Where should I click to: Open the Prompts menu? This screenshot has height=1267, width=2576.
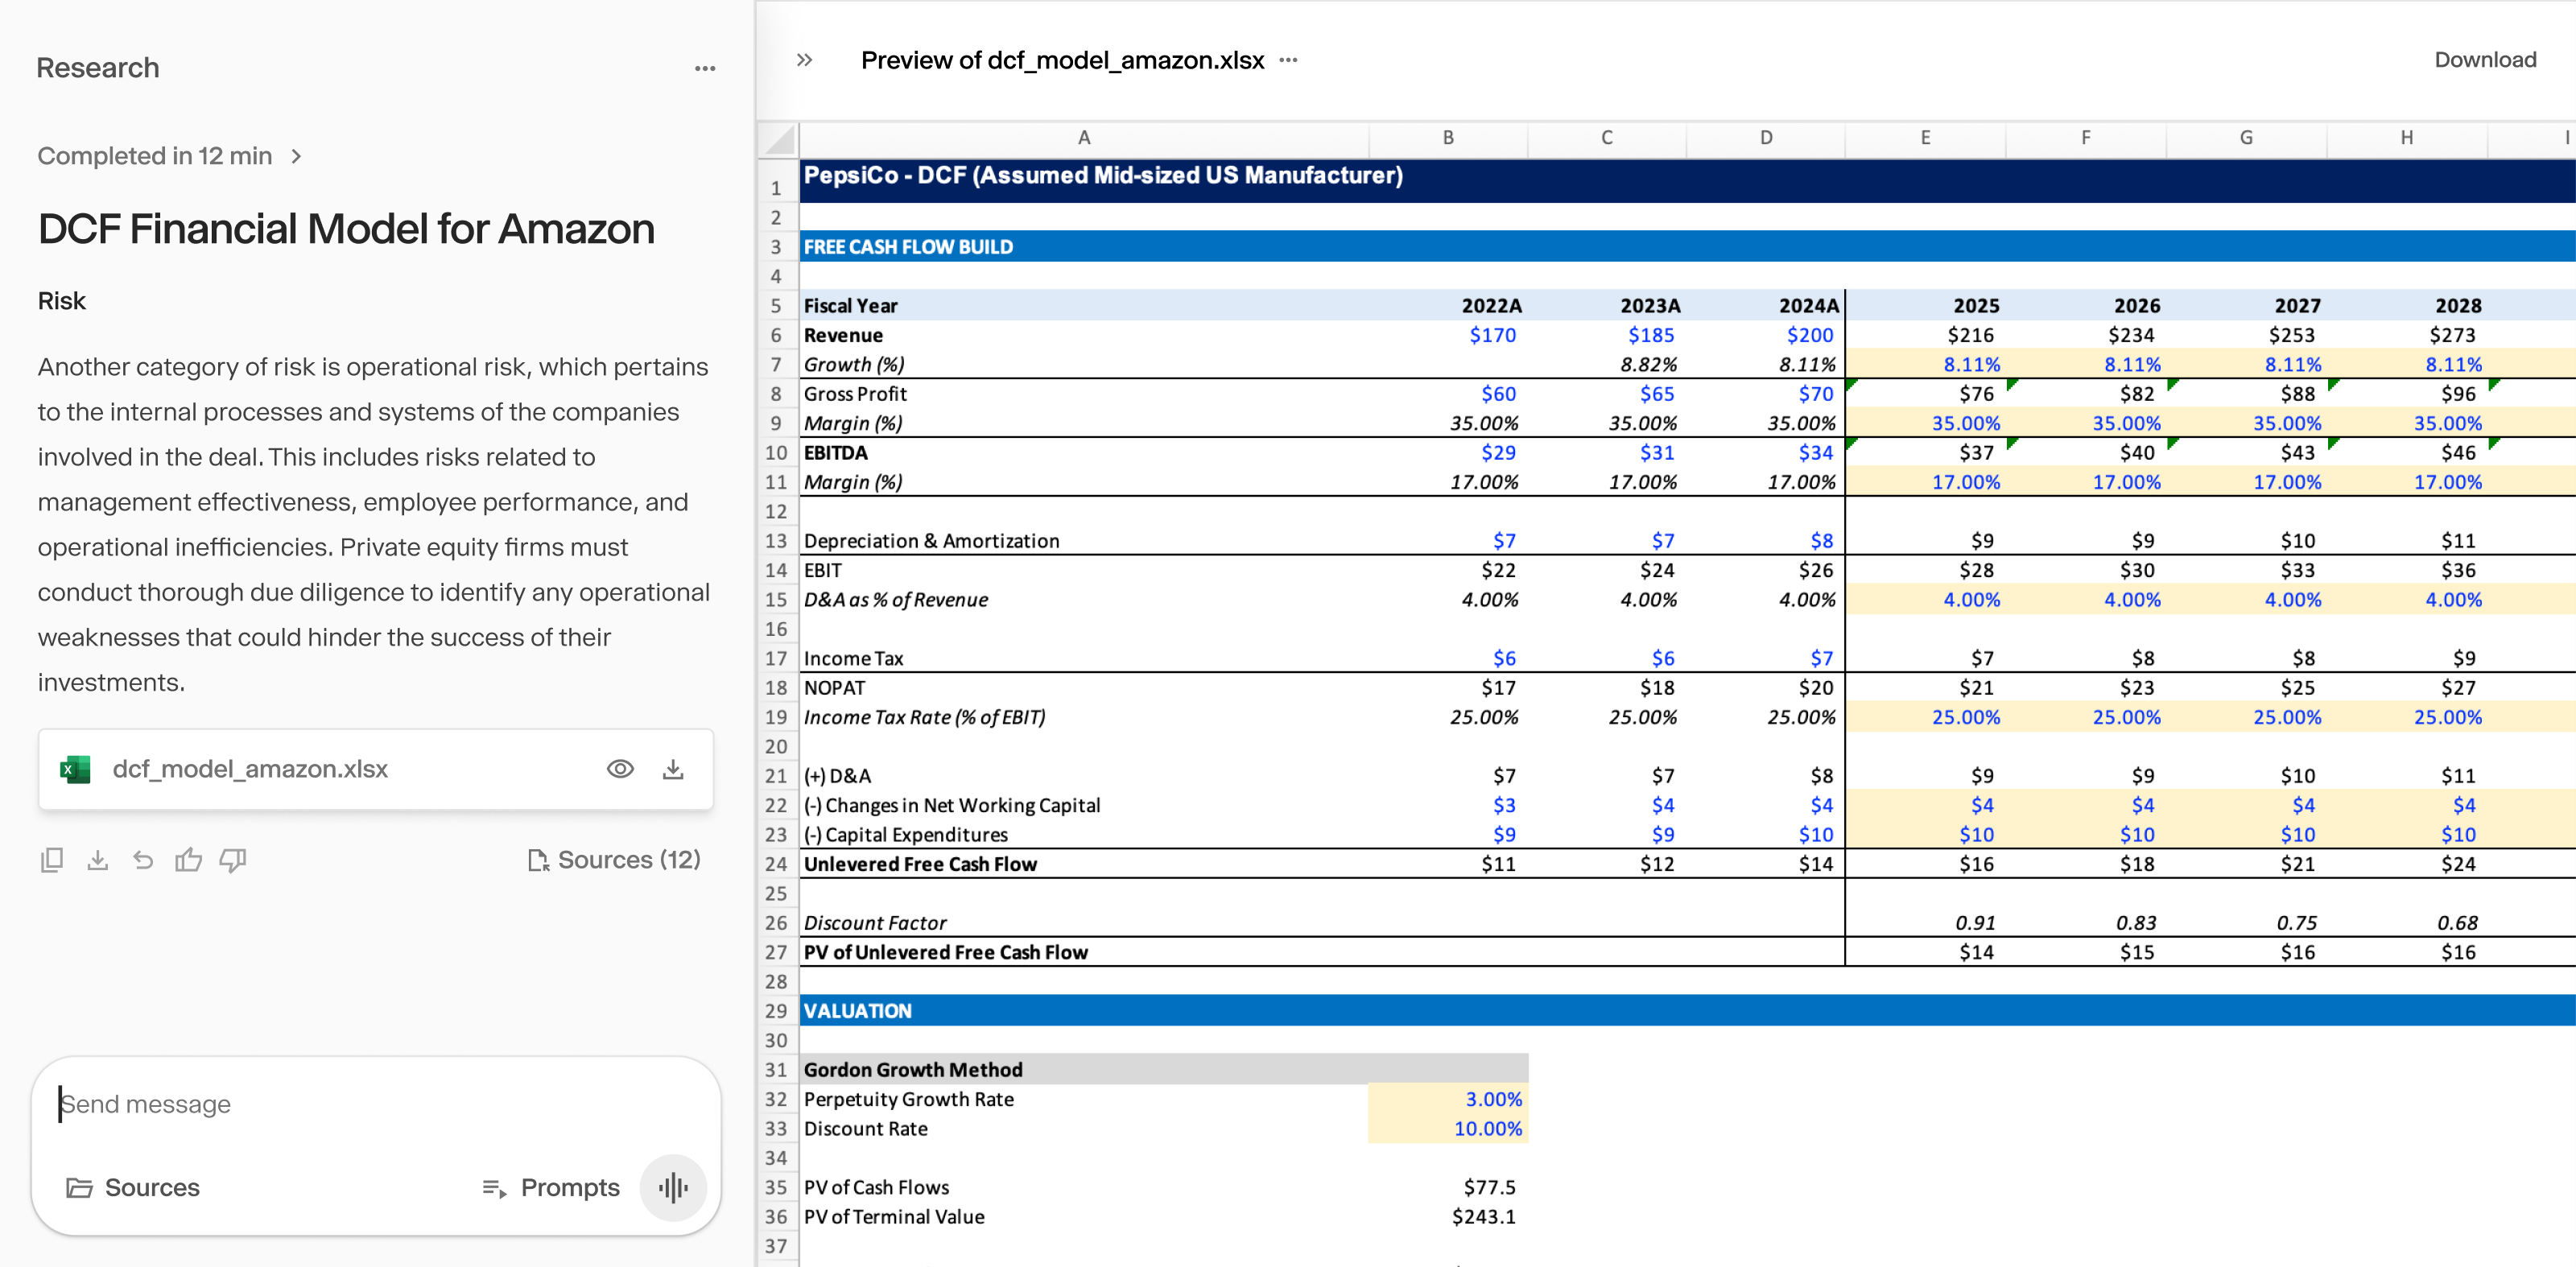(570, 1187)
